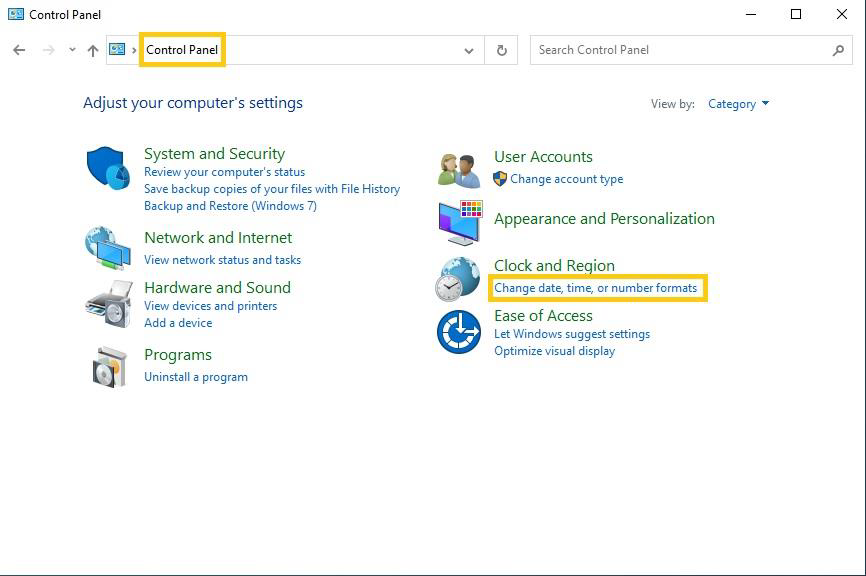The height and width of the screenshot is (576, 866).
Task: Open the recent locations chevron
Action: 72,50
